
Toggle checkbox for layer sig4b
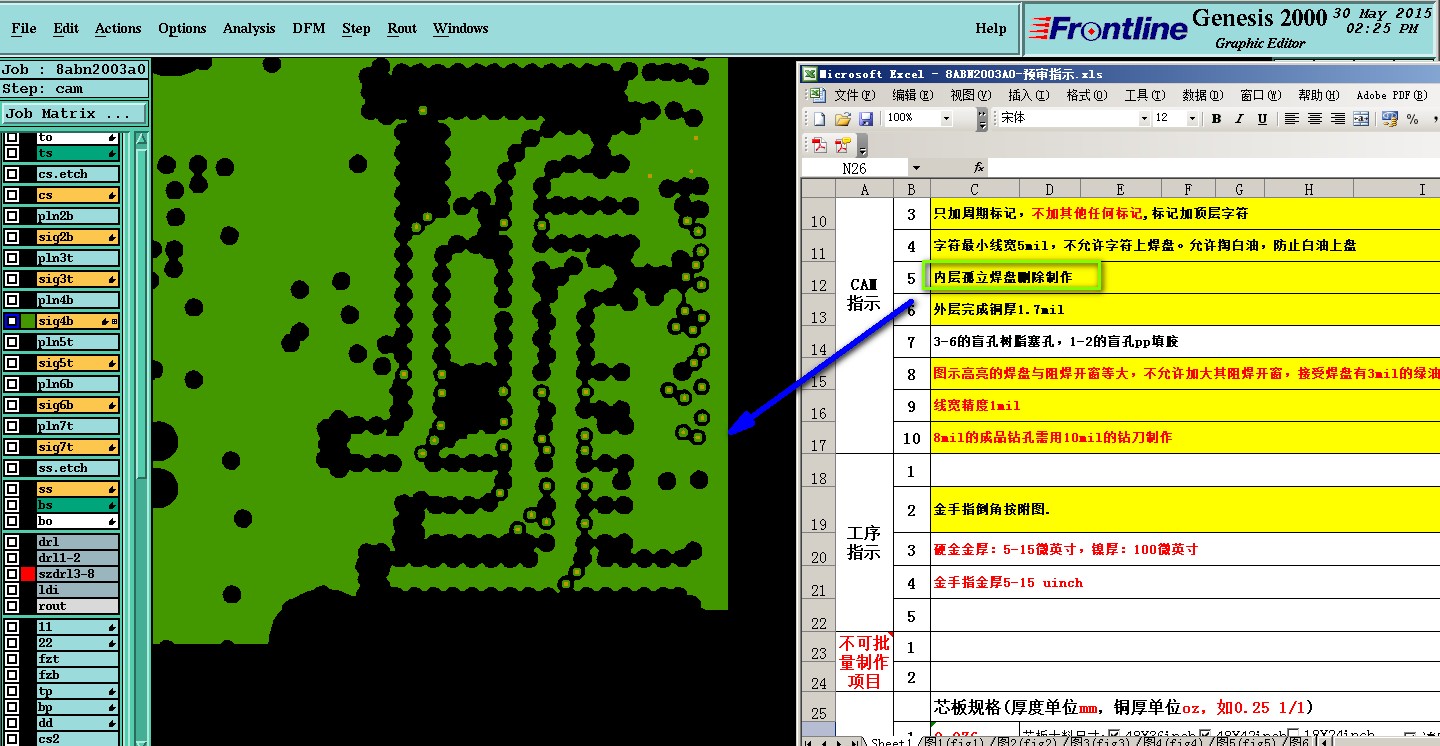coord(12,321)
